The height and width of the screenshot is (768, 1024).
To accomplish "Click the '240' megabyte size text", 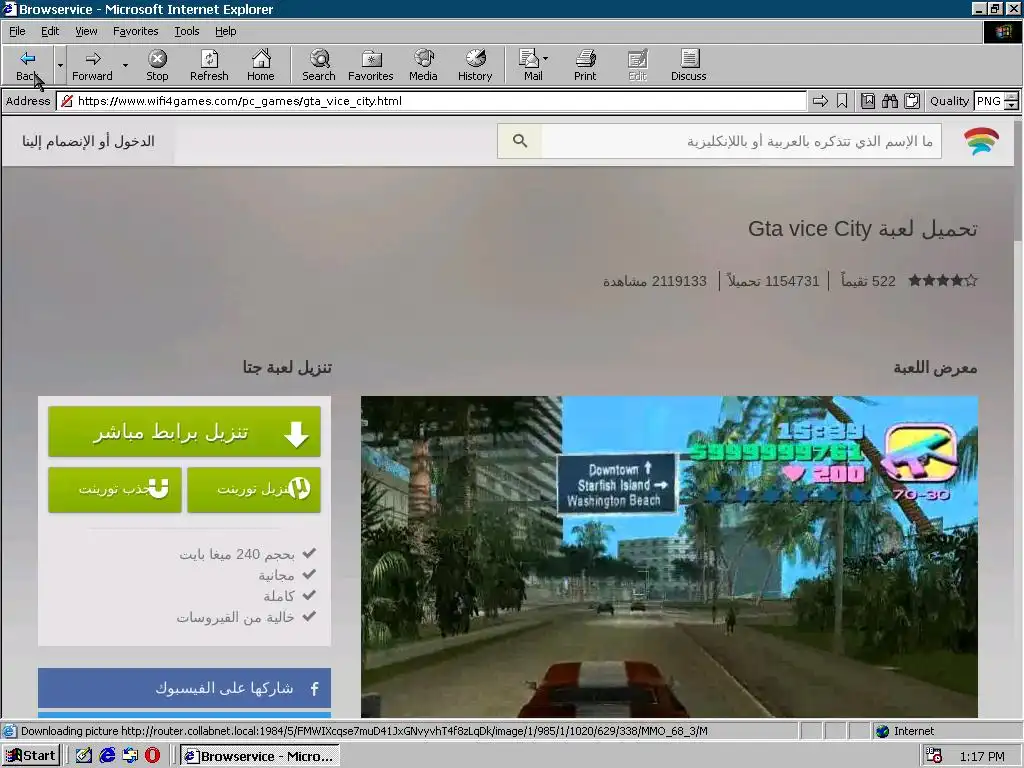I will point(248,554).
